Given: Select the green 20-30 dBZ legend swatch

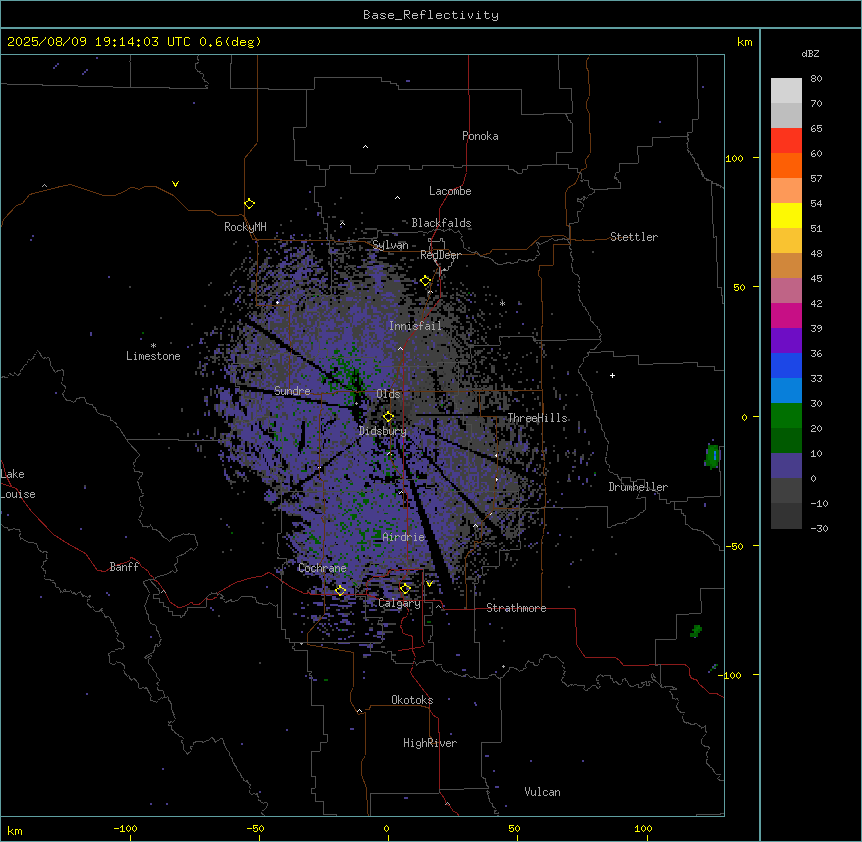Looking at the screenshot, I should tap(786, 416).
